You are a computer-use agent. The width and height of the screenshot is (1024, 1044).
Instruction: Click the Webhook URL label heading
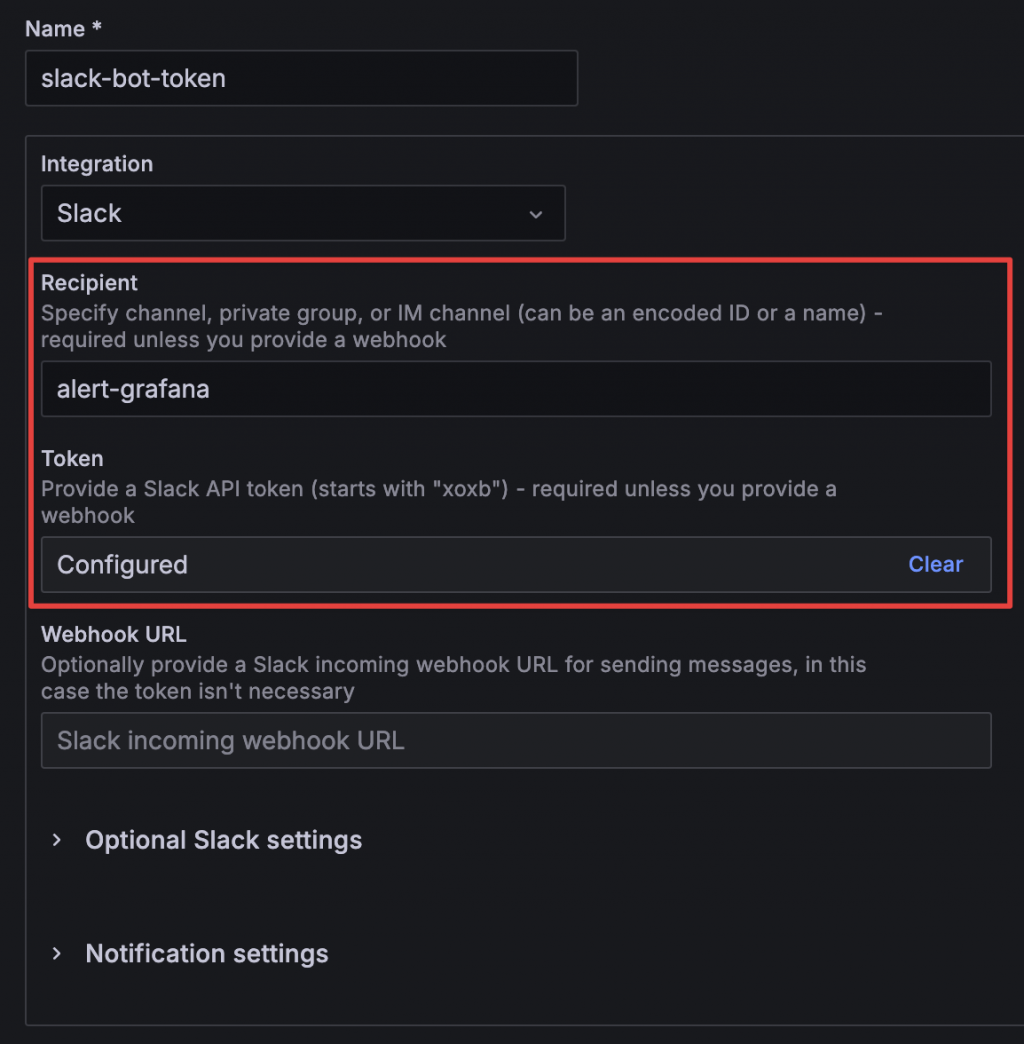click(113, 634)
